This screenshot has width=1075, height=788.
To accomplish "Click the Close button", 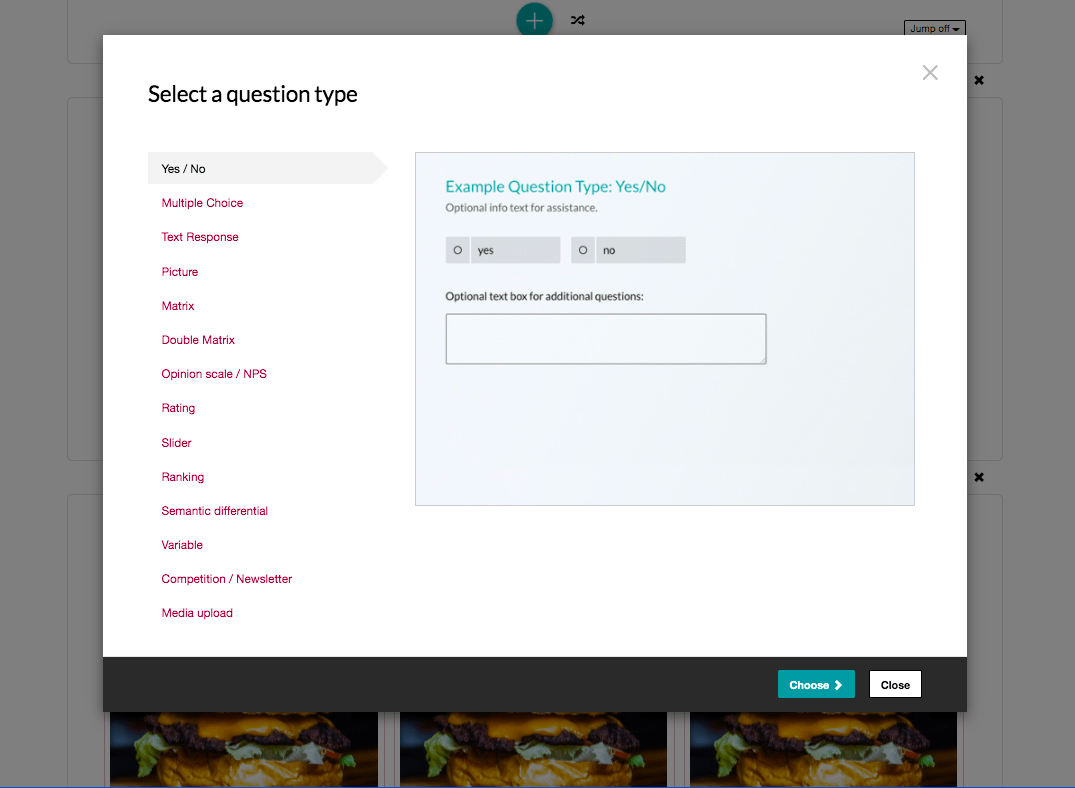I will 895,684.
